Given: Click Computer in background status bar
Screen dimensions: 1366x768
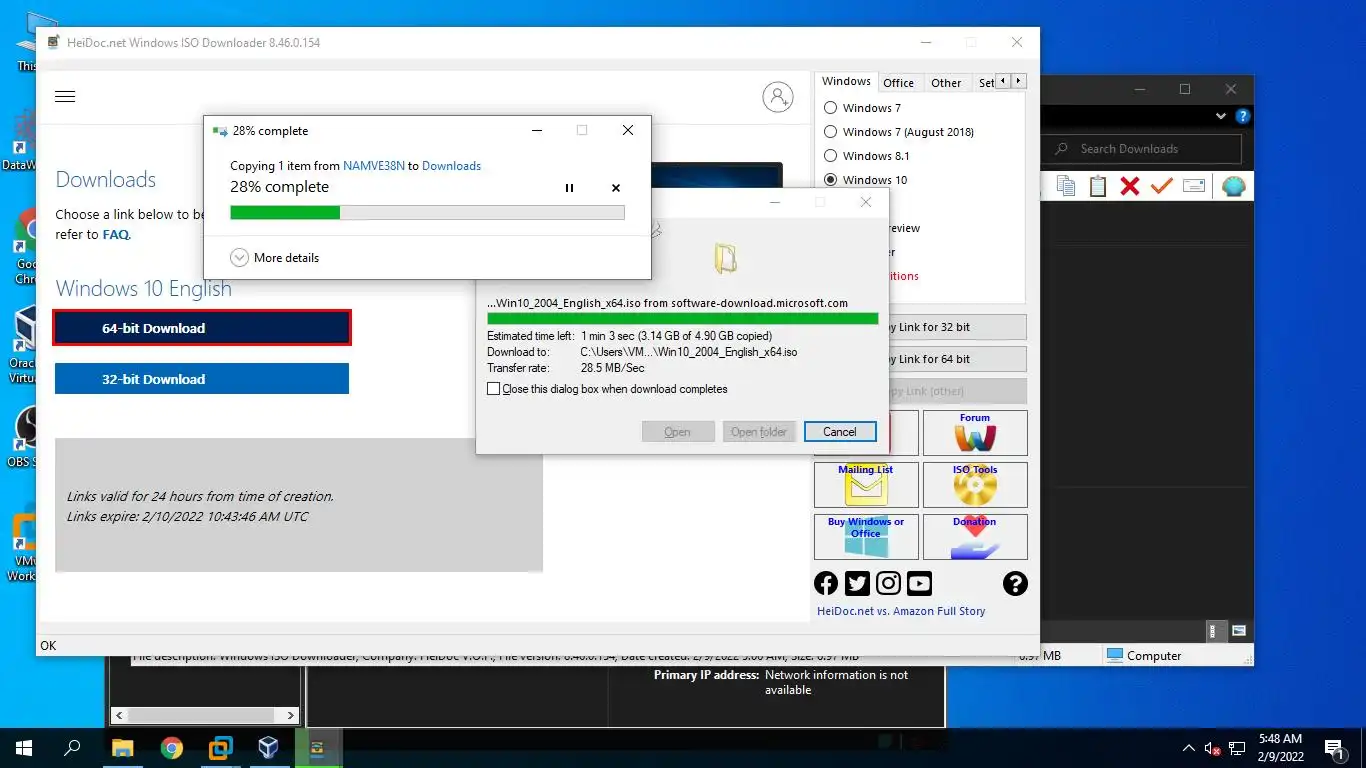Looking at the screenshot, I should point(1144,656).
